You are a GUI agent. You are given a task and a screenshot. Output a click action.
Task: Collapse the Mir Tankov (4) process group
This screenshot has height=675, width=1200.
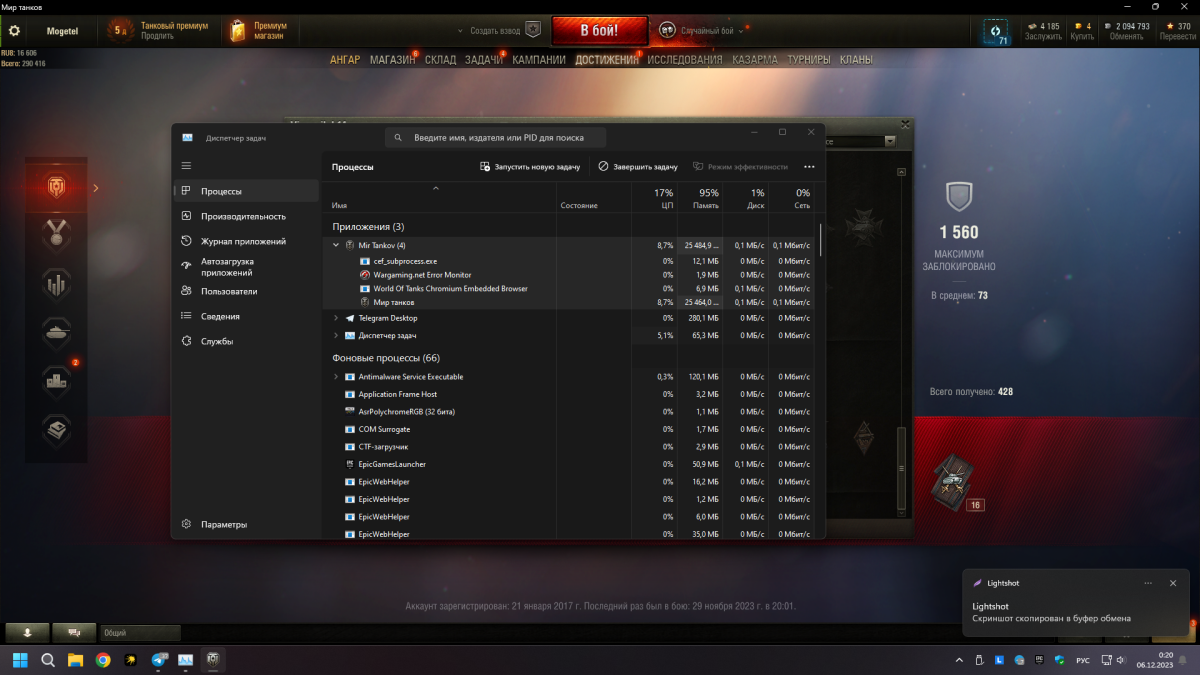tap(336, 245)
